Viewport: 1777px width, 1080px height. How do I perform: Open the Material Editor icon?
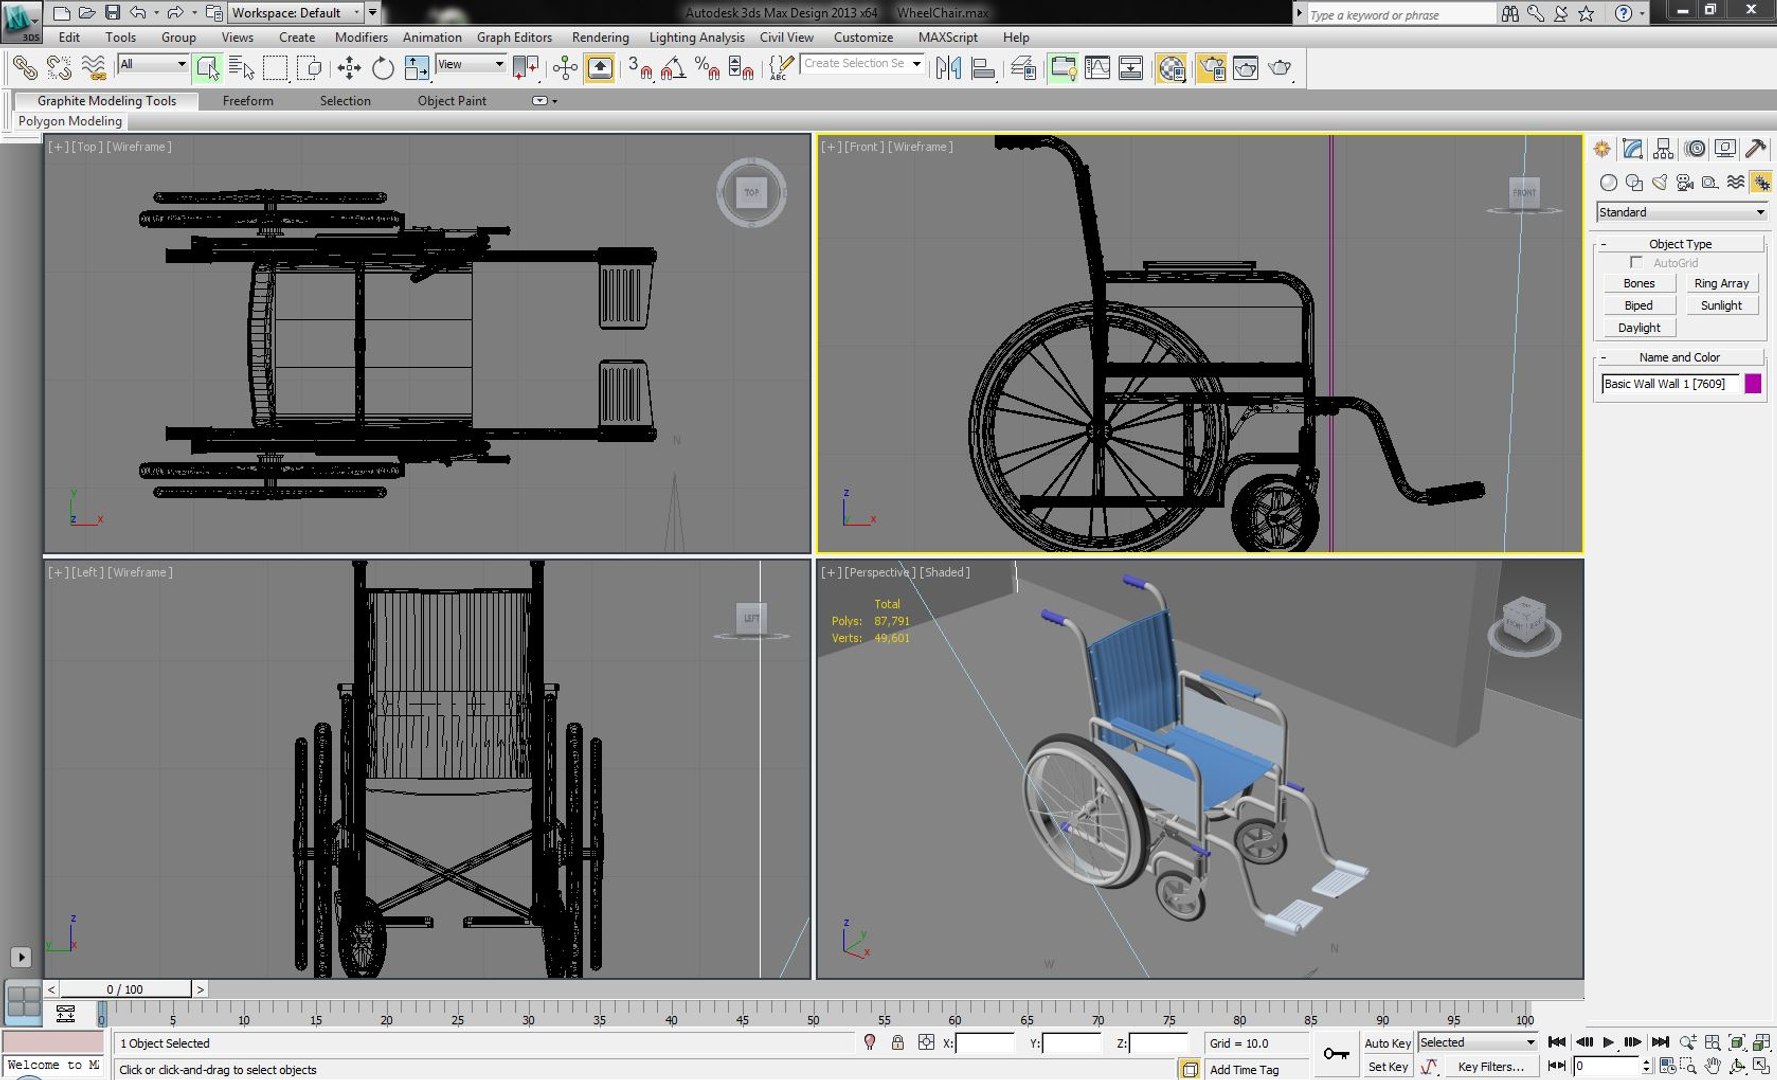click(x=1171, y=68)
